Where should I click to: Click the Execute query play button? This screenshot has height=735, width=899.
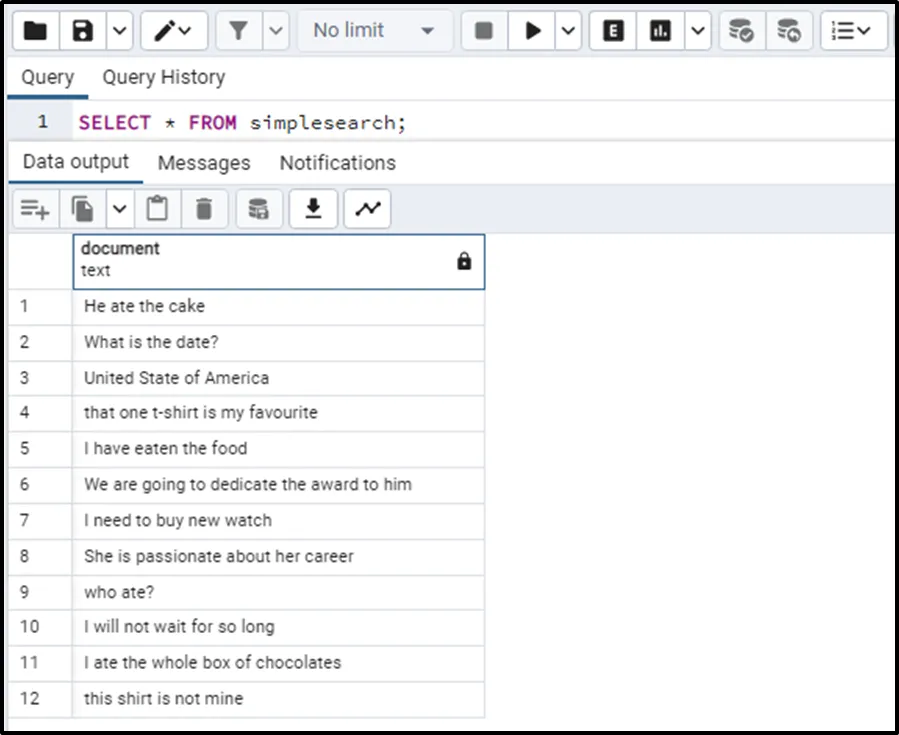coord(533,31)
